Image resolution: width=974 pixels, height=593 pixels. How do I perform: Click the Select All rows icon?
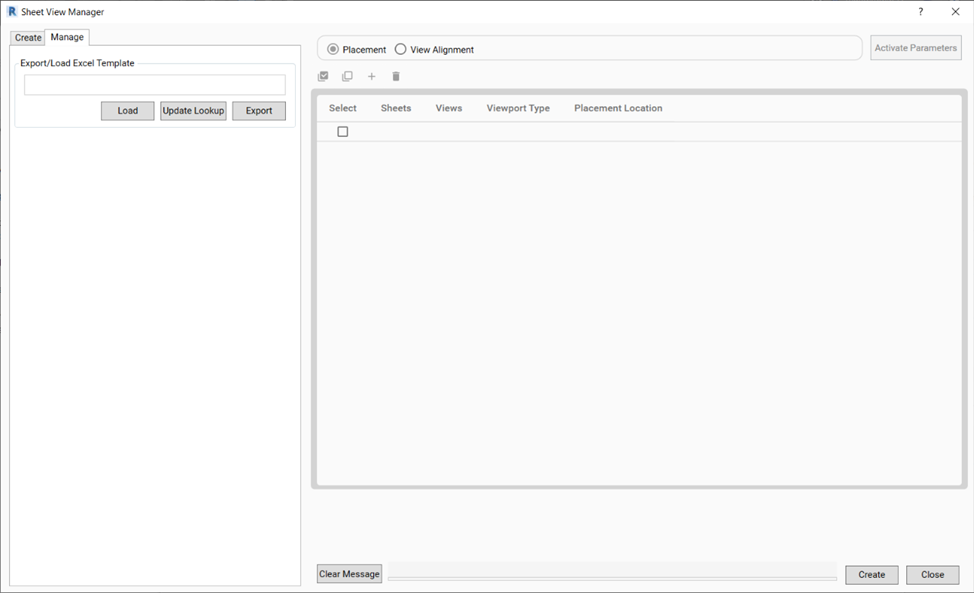[323, 76]
